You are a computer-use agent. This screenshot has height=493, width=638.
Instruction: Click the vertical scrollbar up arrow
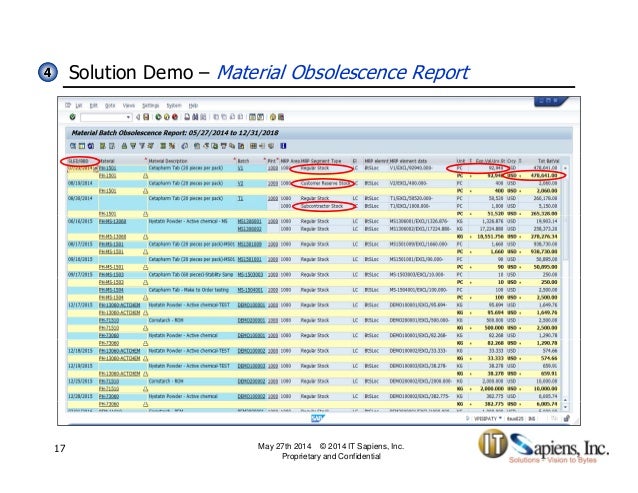[565, 168]
